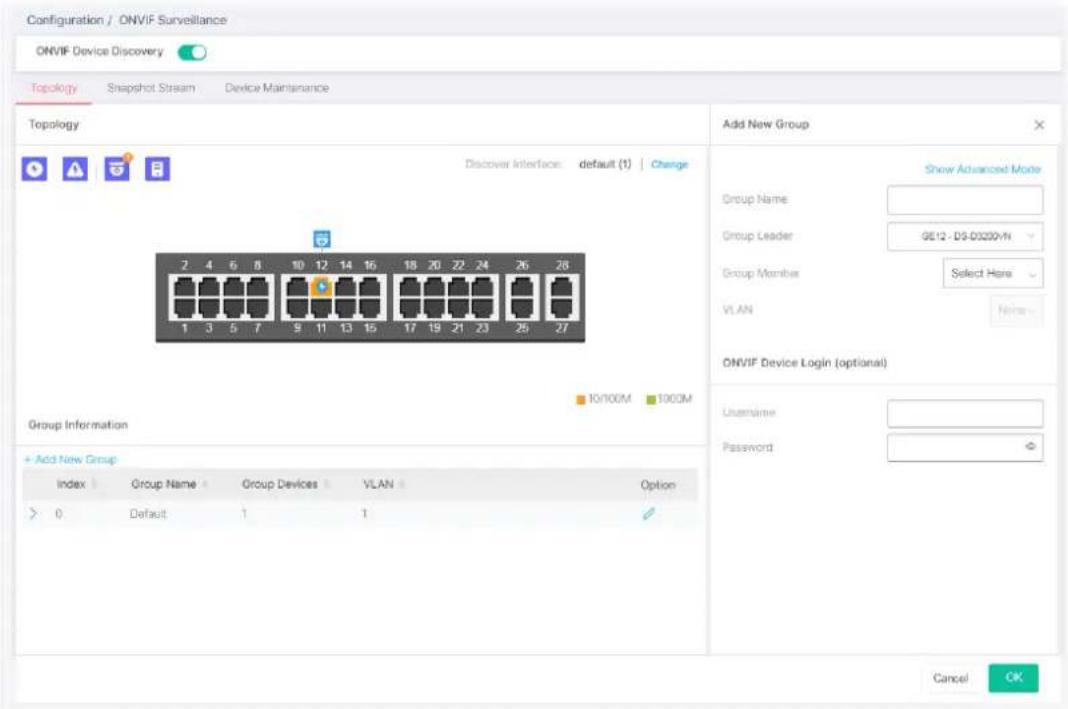Sort by the Index column
The width and height of the screenshot is (1068, 709).
(x=94, y=484)
